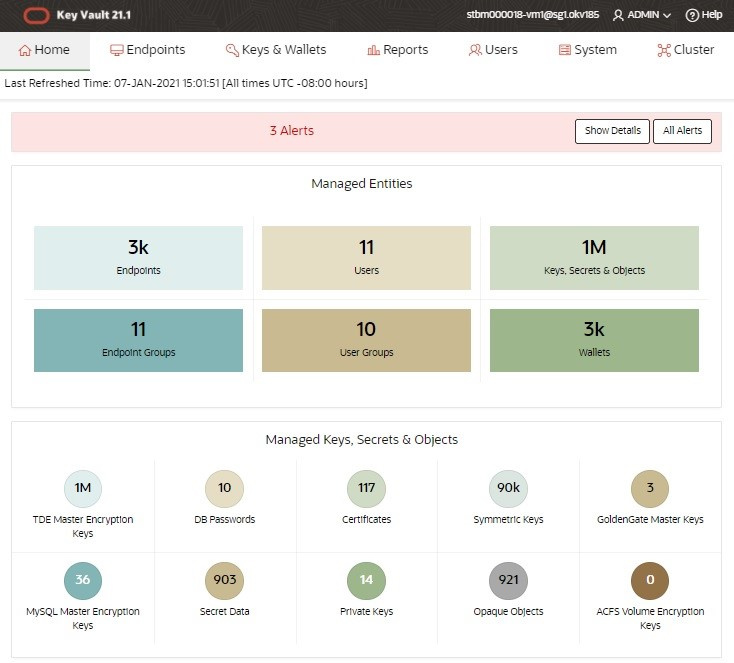Click the Opaque Objects label

click(508, 611)
